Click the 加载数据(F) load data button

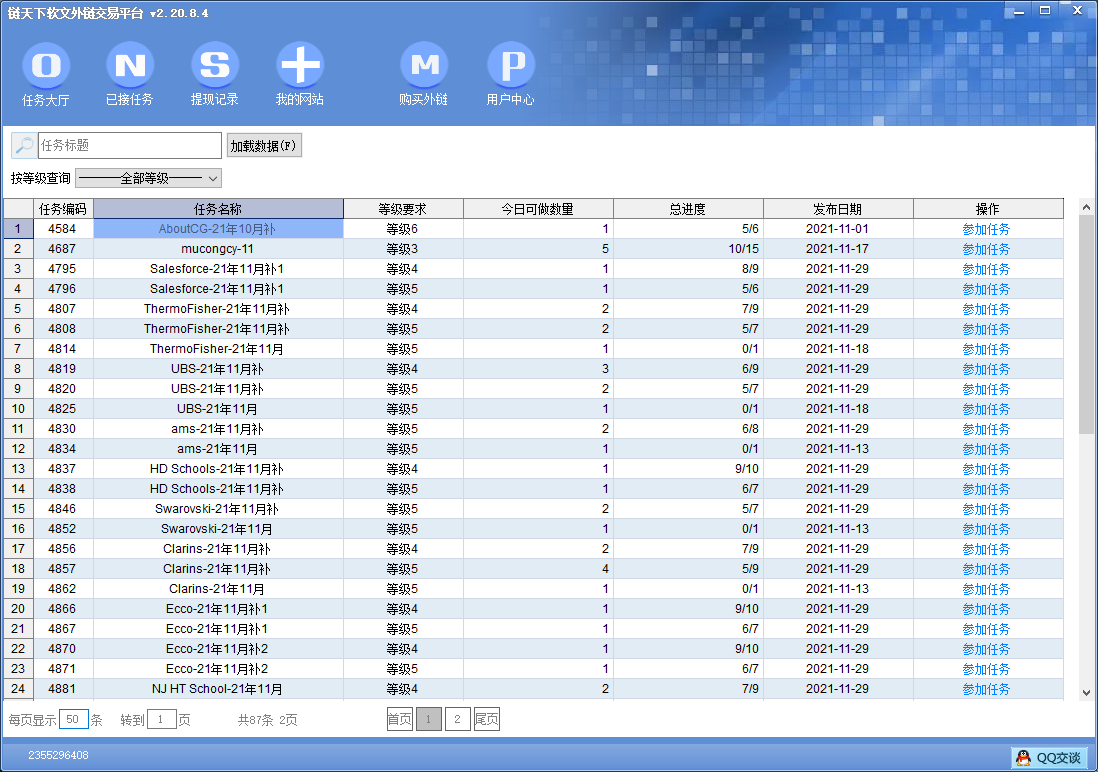(x=264, y=146)
